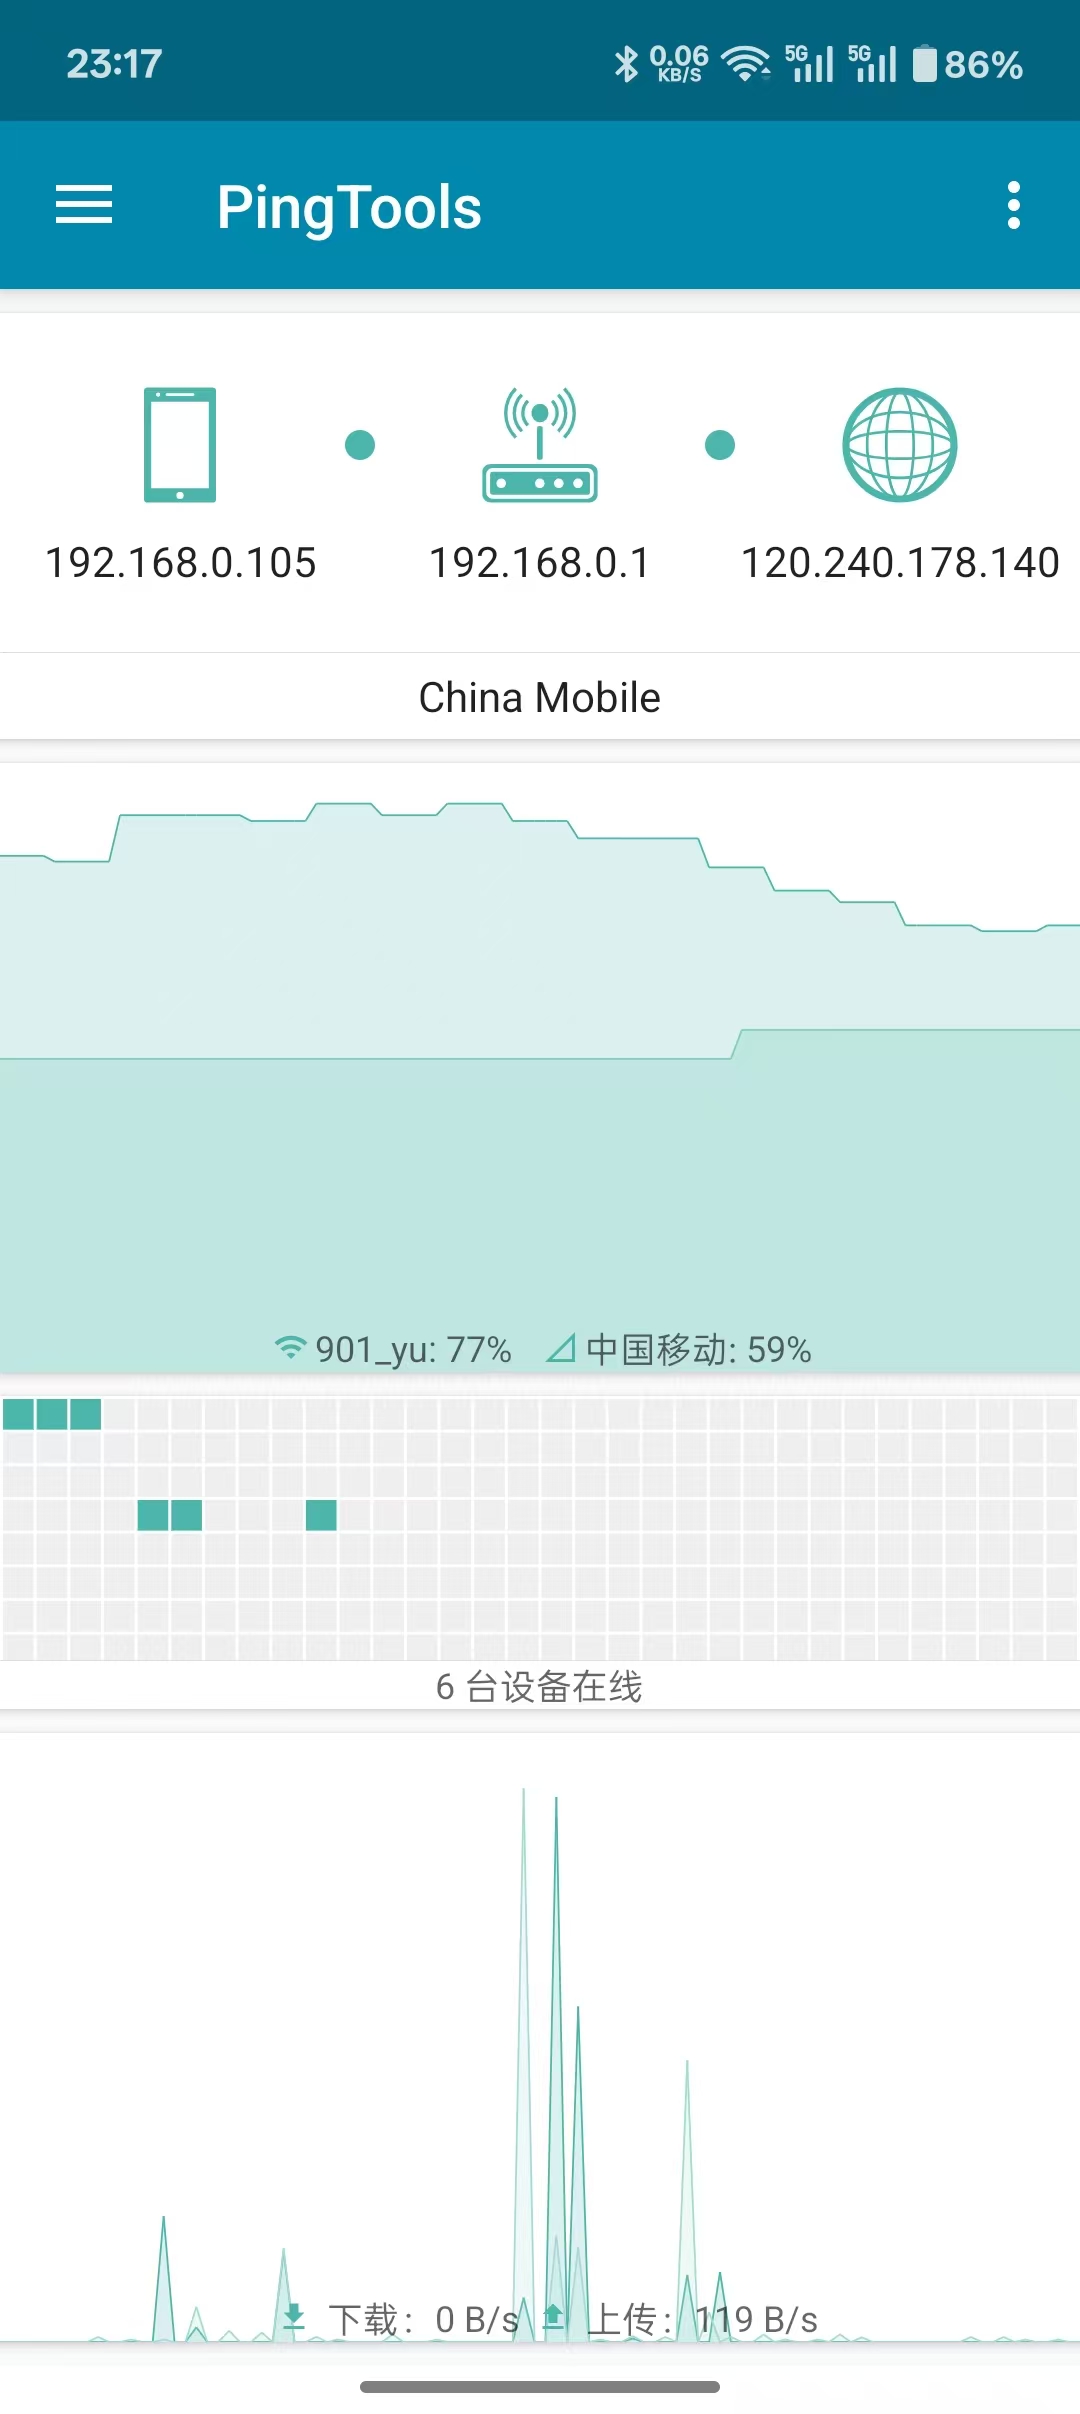
Task: Tap the phone device icon
Action: click(x=180, y=444)
